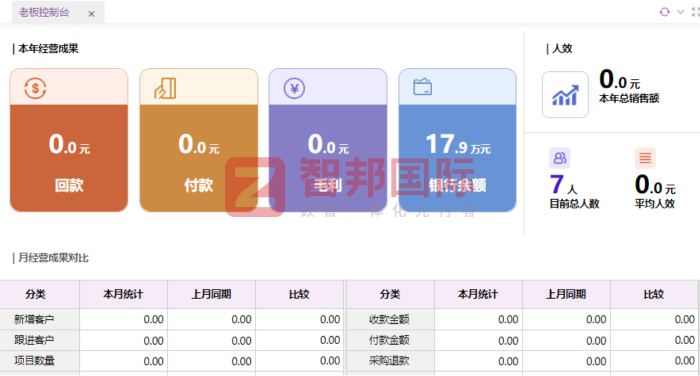
Task: Click the 本年总销售额 growth chart icon
Action: (565, 95)
